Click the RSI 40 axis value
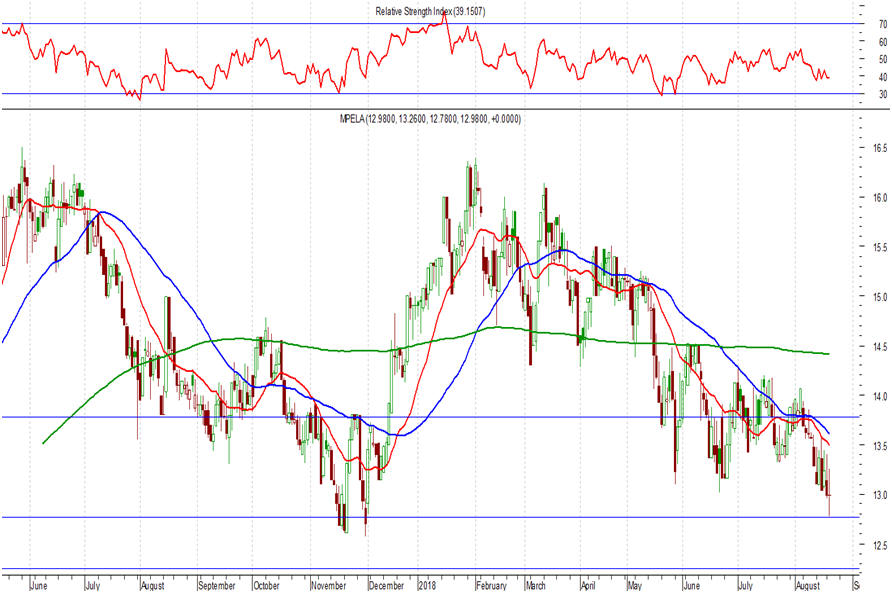The width and height of the screenshot is (892, 593). pos(883,77)
